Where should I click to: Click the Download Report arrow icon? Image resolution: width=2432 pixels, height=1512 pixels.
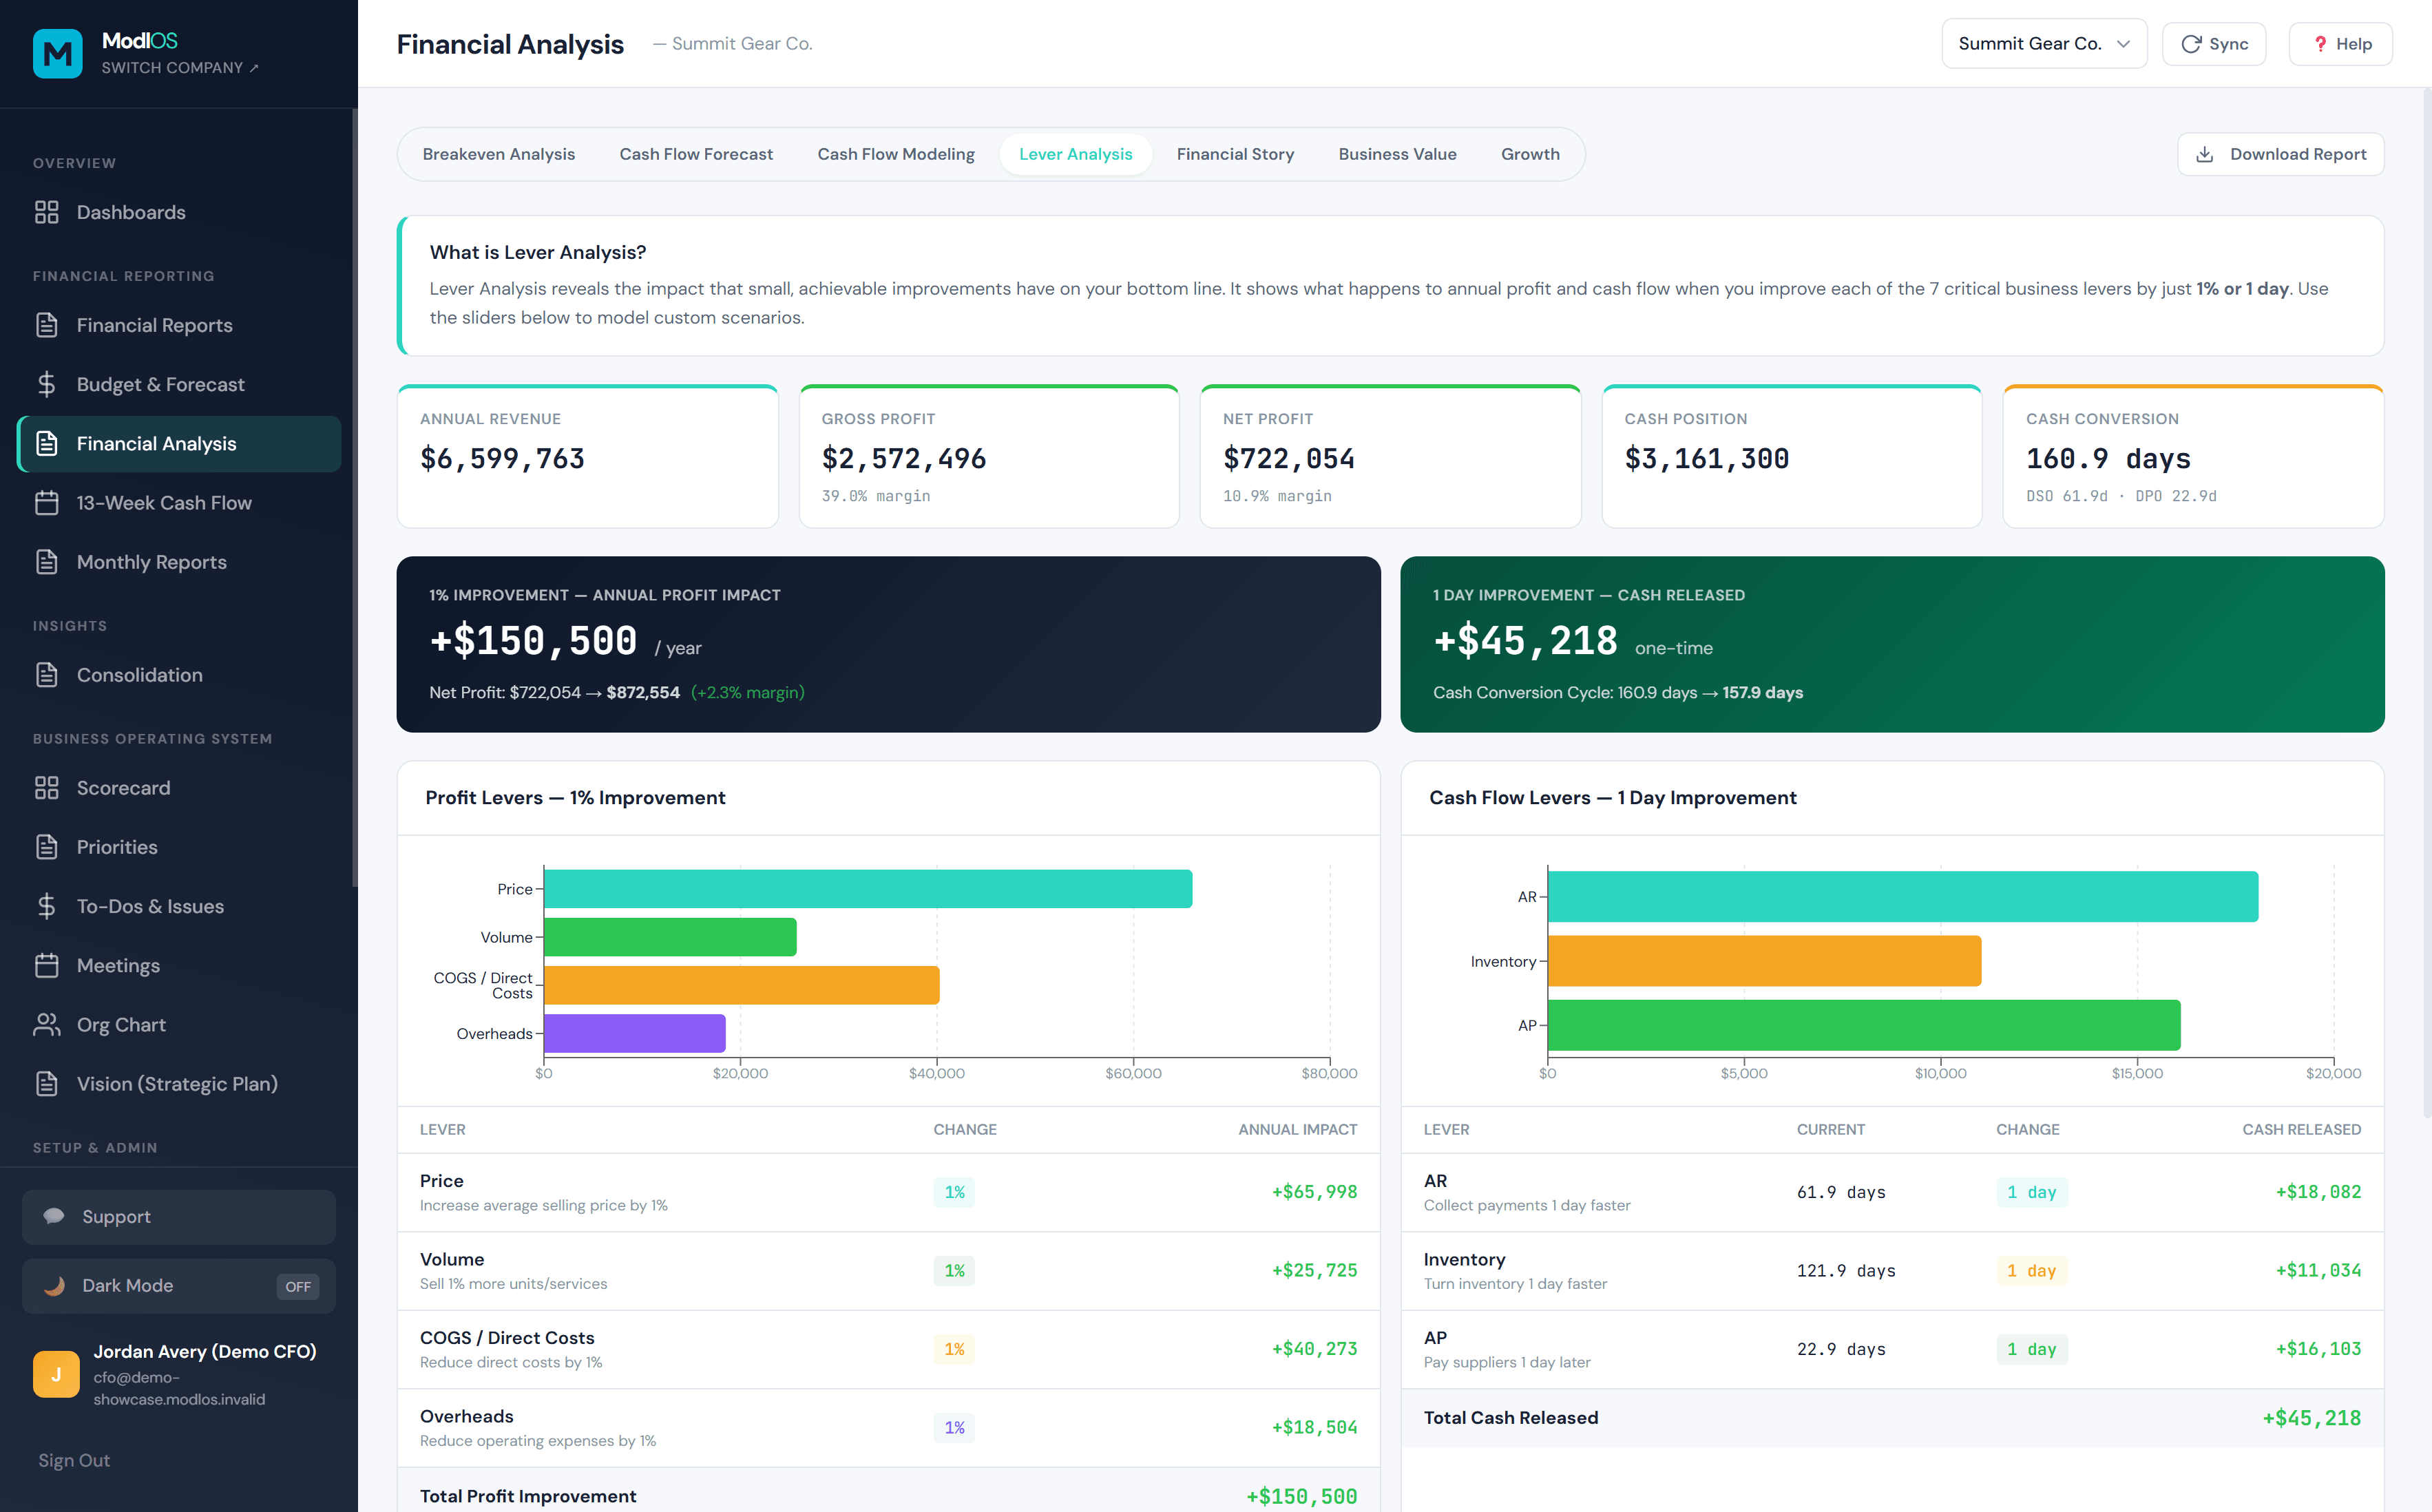[x=2204, y=154]
